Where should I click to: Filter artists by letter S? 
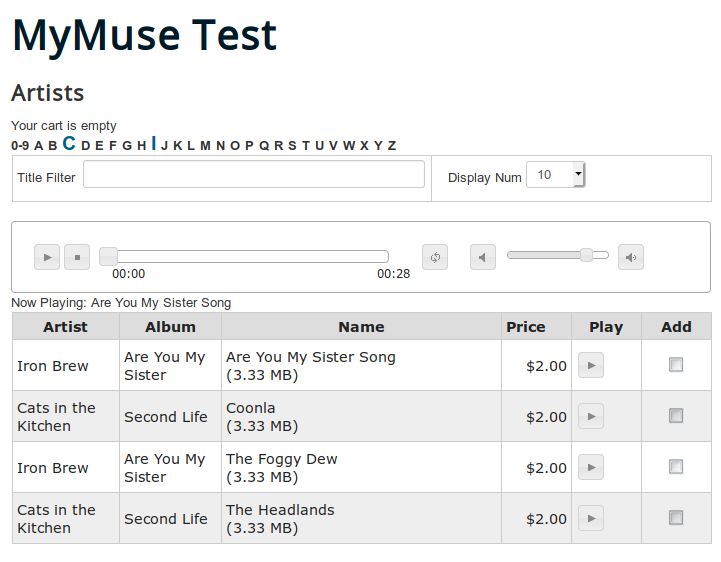point(292,146)
